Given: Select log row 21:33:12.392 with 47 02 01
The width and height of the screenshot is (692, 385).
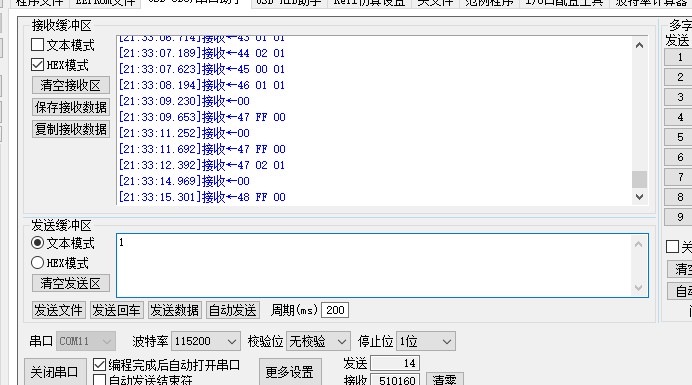Looking at the screenshot, I should [202, 165].
